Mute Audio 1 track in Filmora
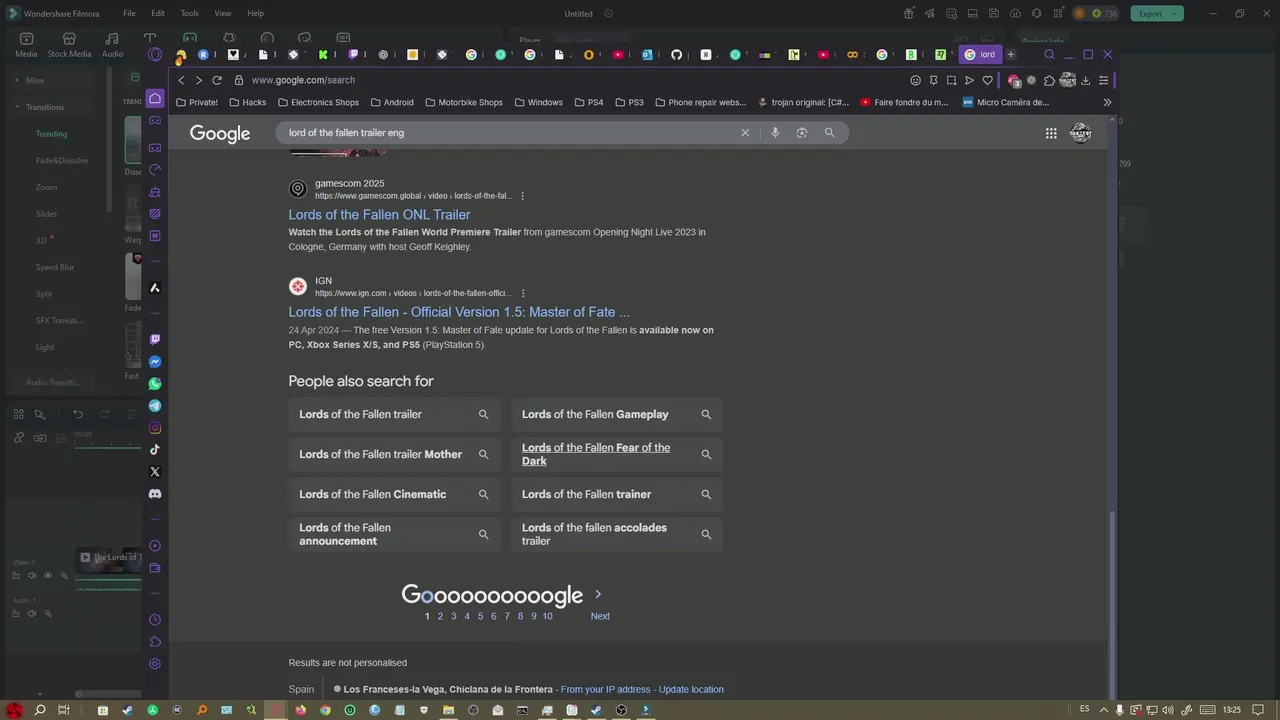The width and height of the screenshot is (1280, 720). click(31, 614)
